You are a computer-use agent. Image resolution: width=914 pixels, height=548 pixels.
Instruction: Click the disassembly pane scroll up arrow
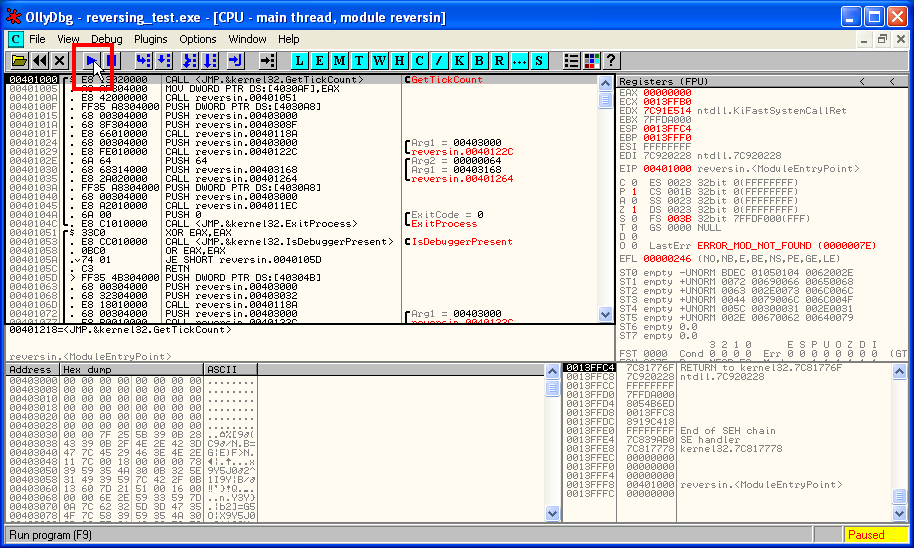click(x=605, y=83)
